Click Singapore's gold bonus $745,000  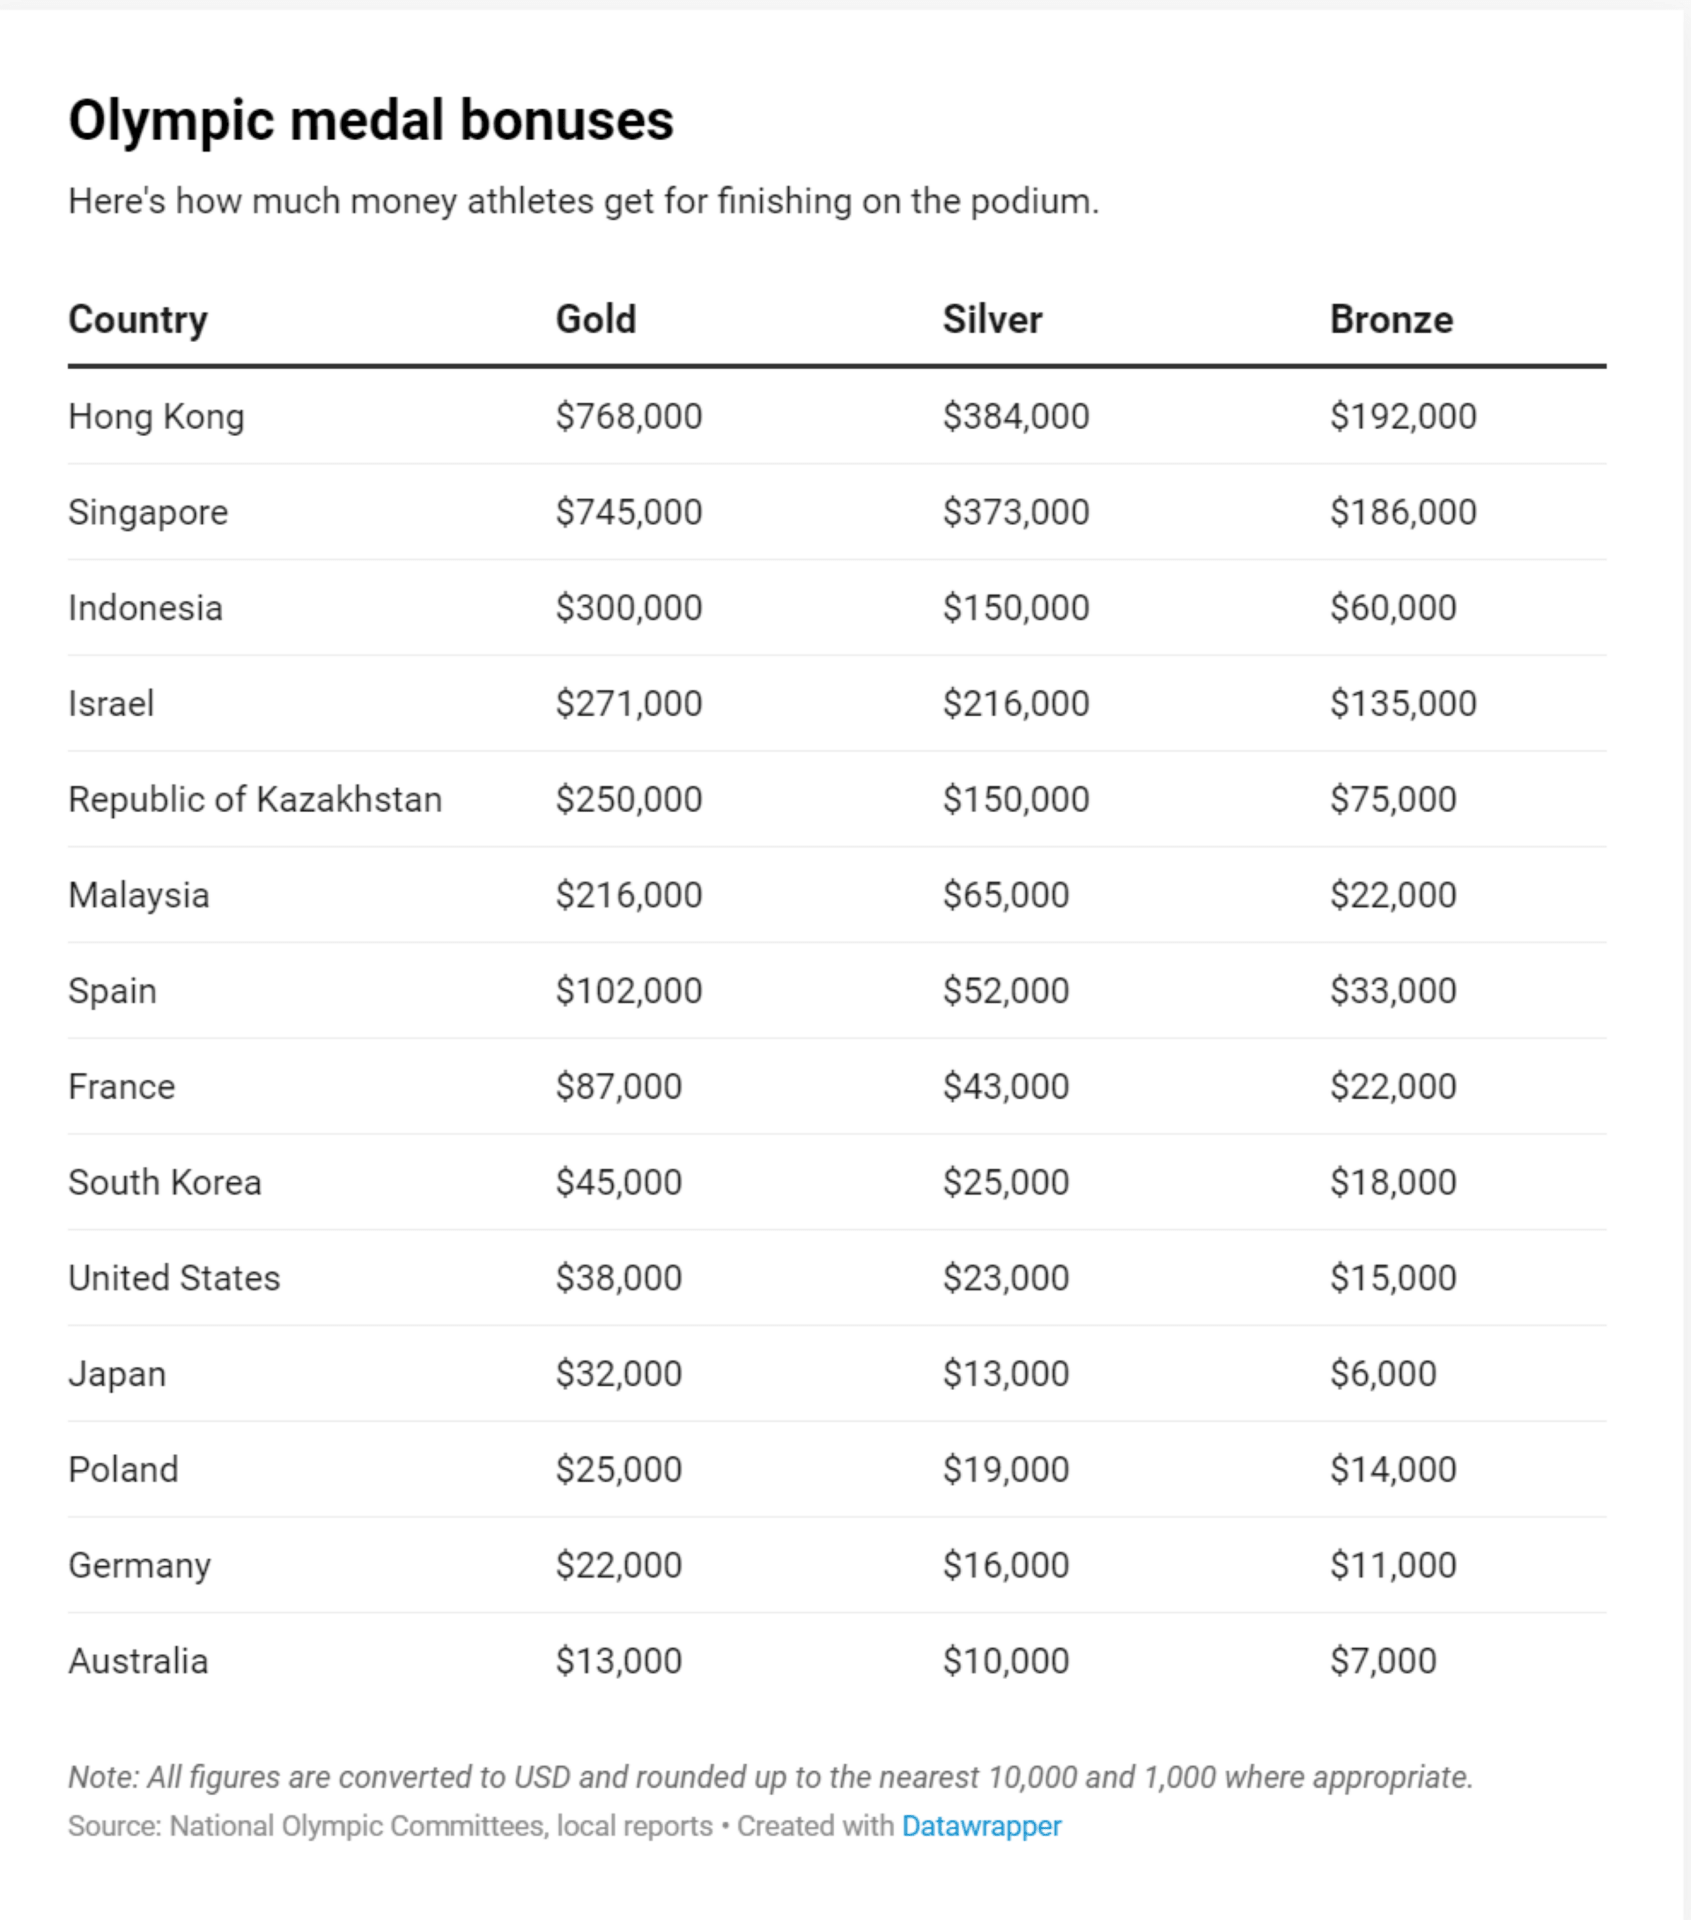click(629, 512)
